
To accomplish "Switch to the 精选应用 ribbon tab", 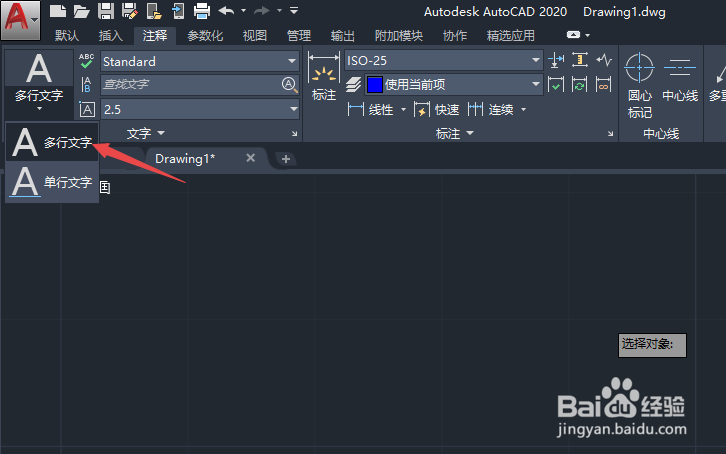I will click(x=511, y=36).
